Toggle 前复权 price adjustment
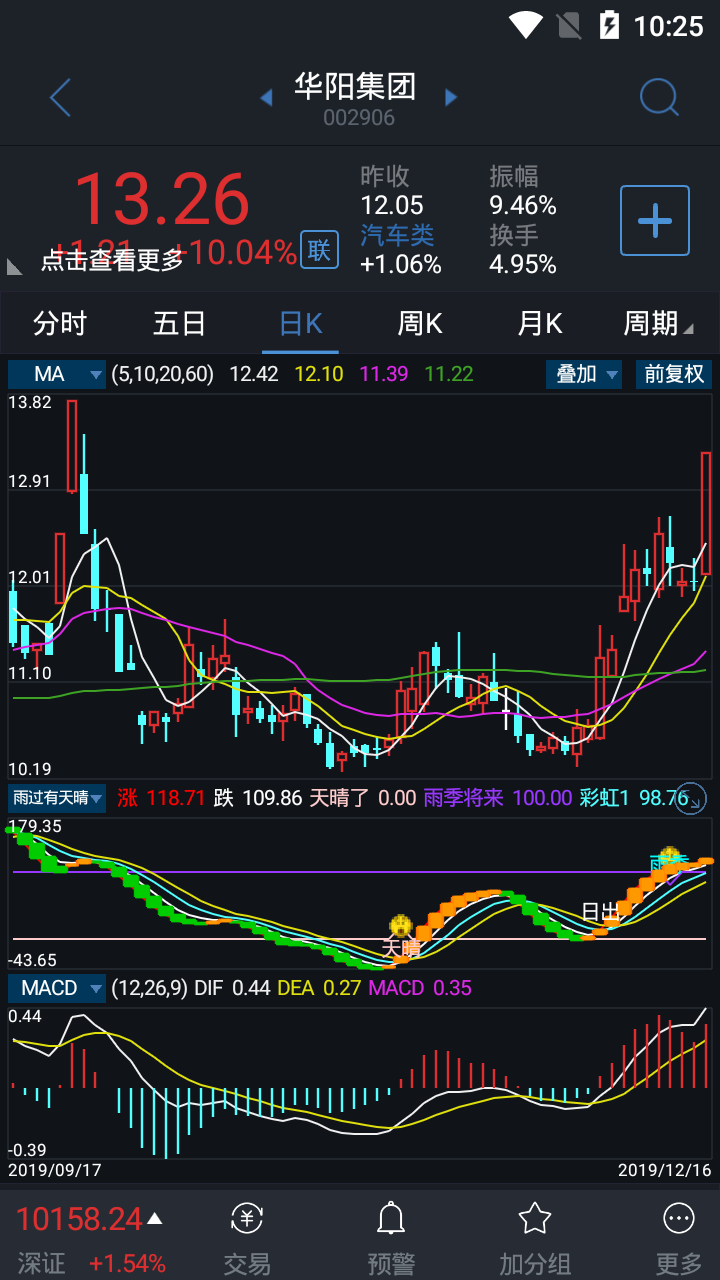Screen dimensions: 720x1280 point(673,375)
